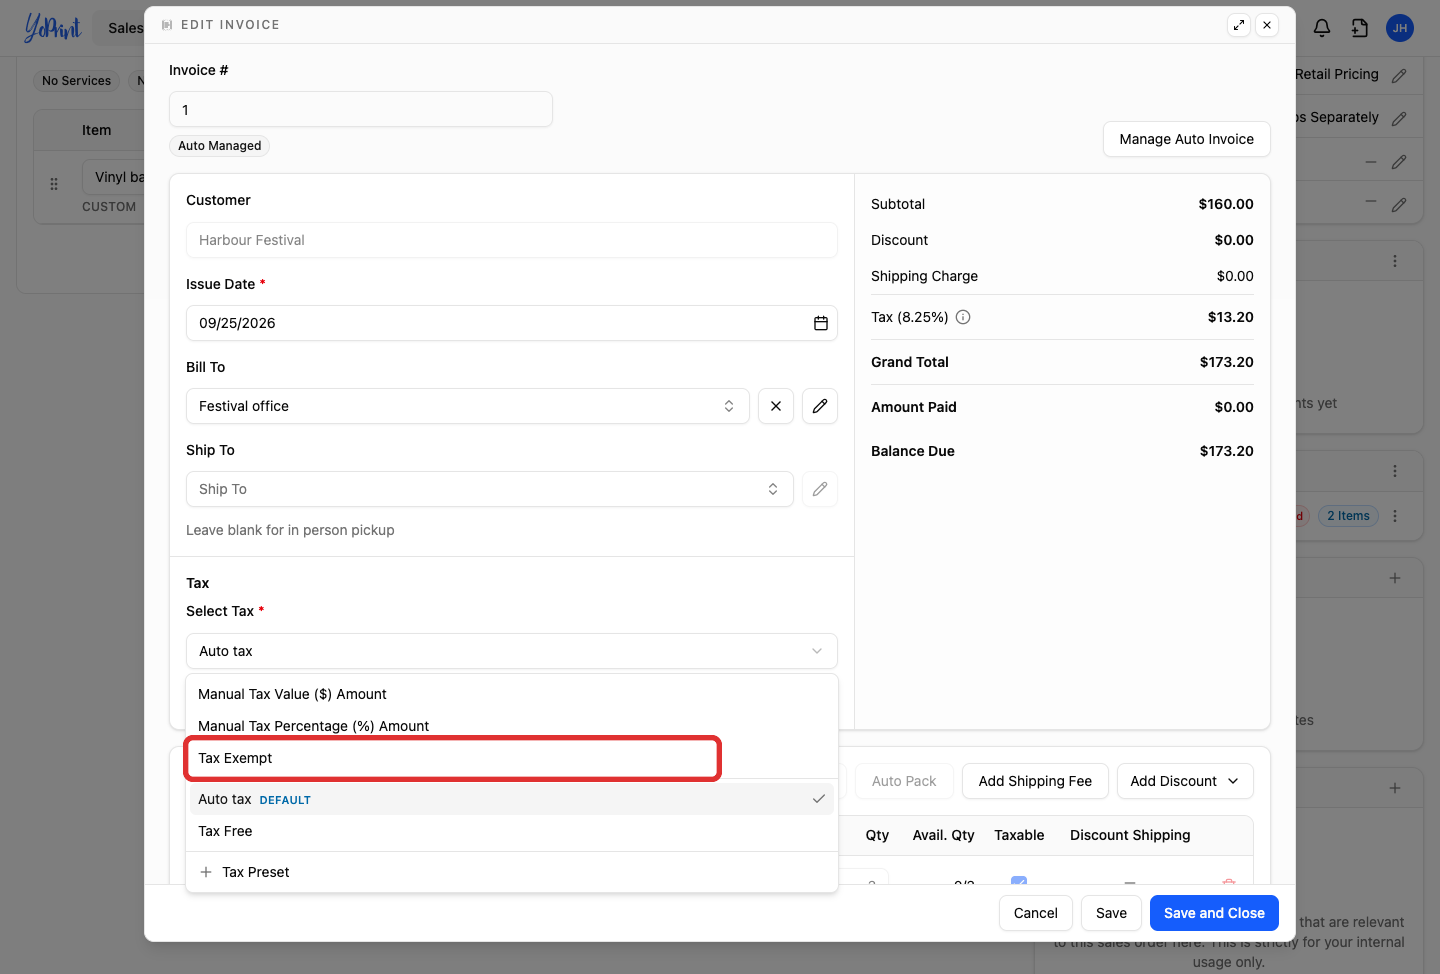Add a new Tax Preset

pyautogui.click(x=512, y=872)
